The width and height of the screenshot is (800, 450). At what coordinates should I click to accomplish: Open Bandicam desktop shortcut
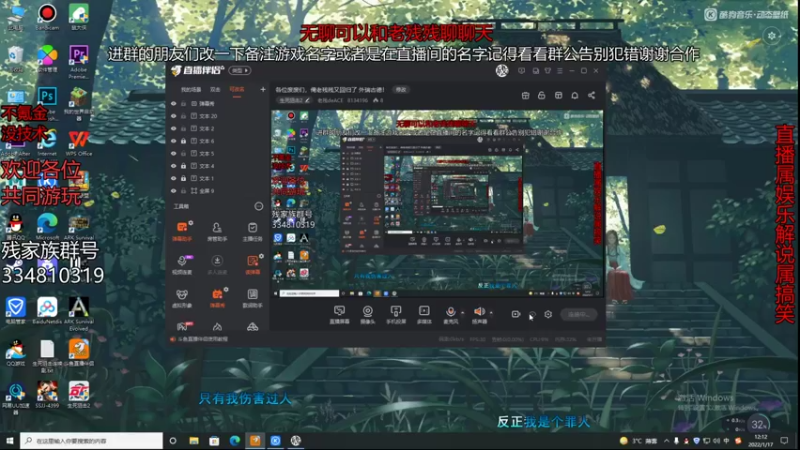47,16
